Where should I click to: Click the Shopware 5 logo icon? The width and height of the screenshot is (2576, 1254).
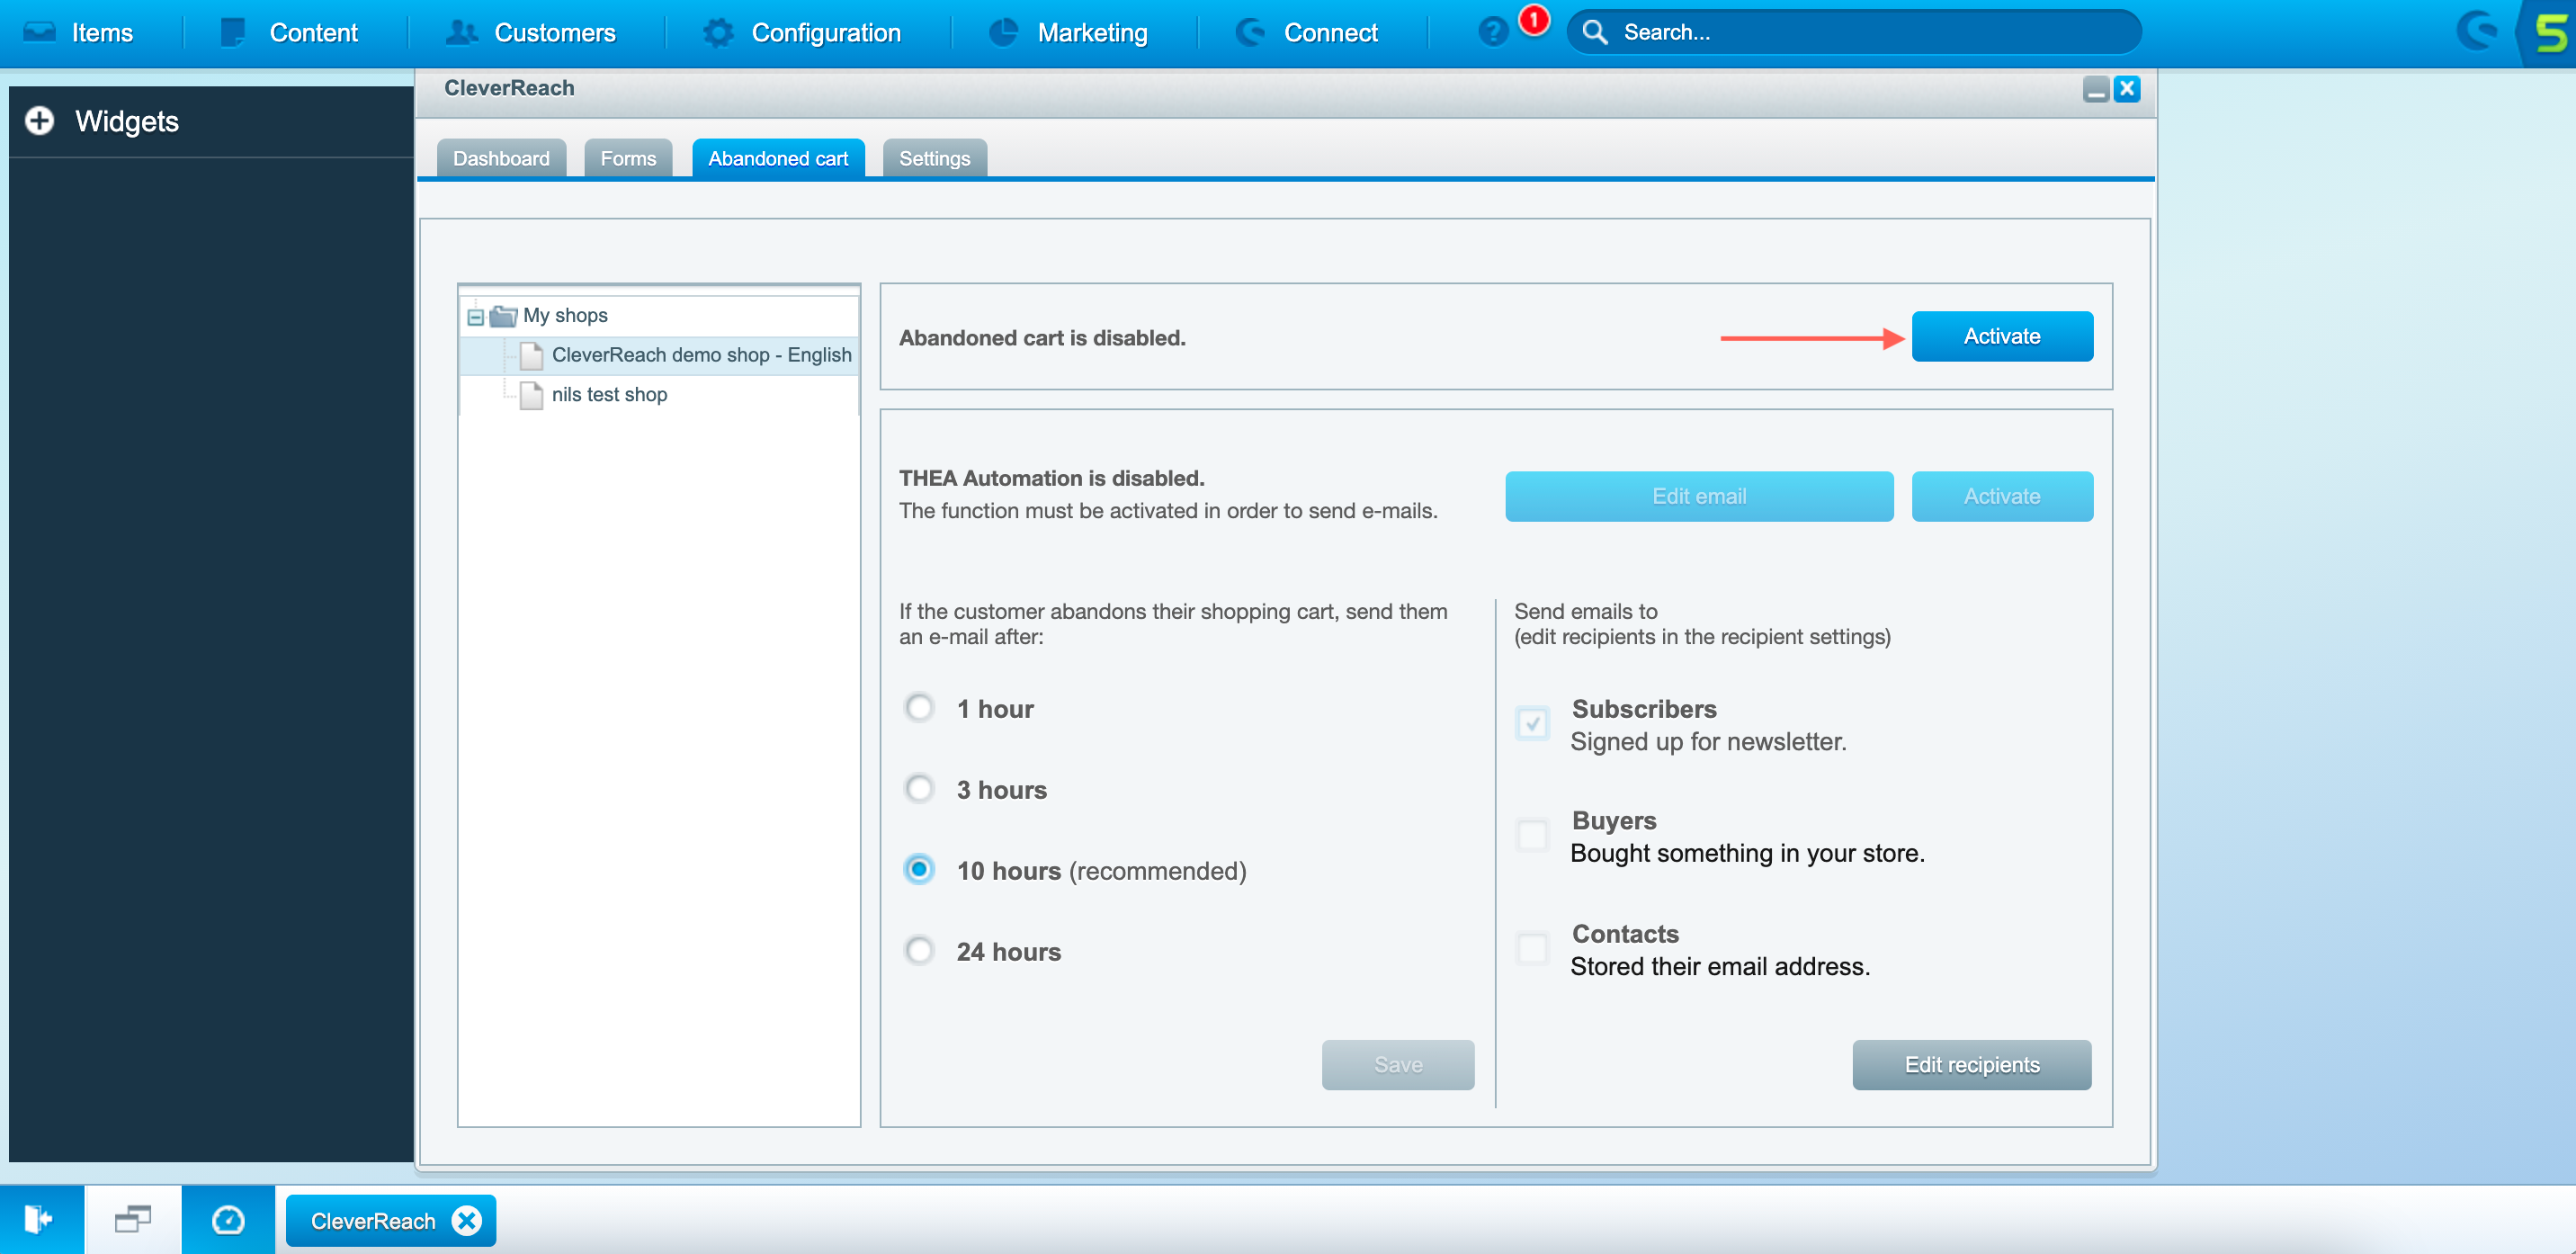tap(2550, 32)
